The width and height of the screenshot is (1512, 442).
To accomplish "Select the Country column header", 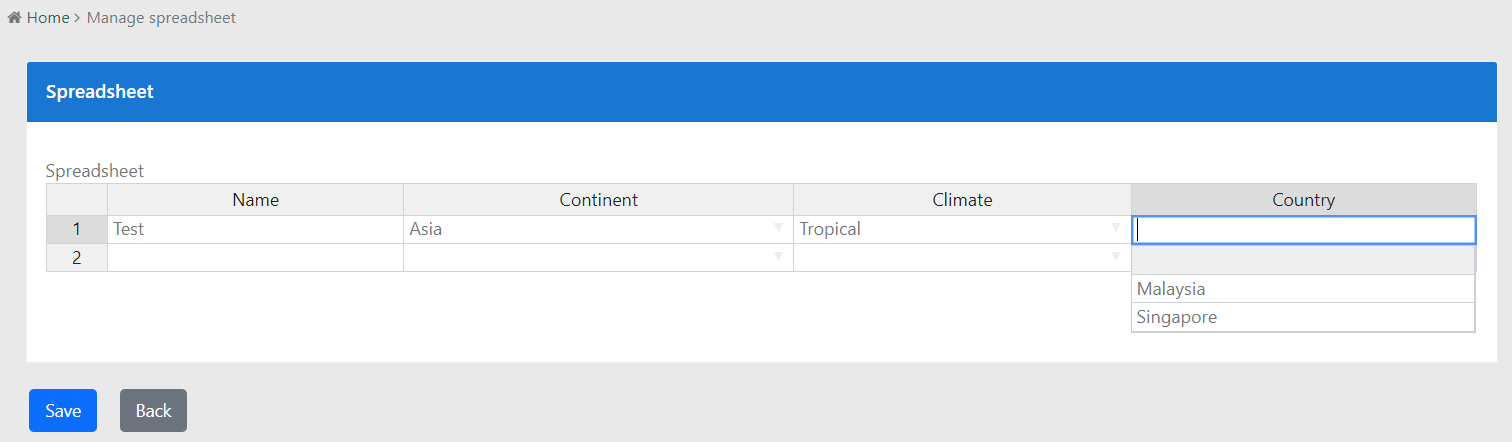I will click(x=1303, y=200).
